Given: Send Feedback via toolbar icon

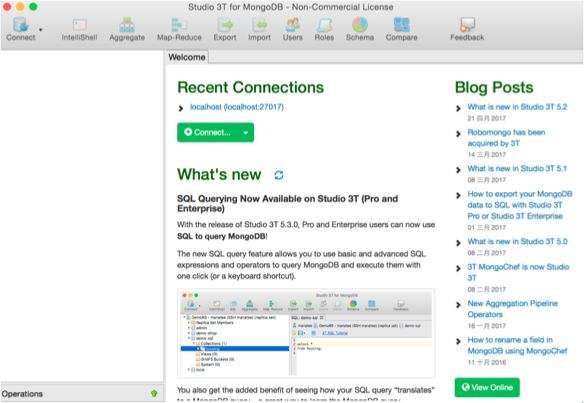Looking at the screenshot, I should coord(467,29).
